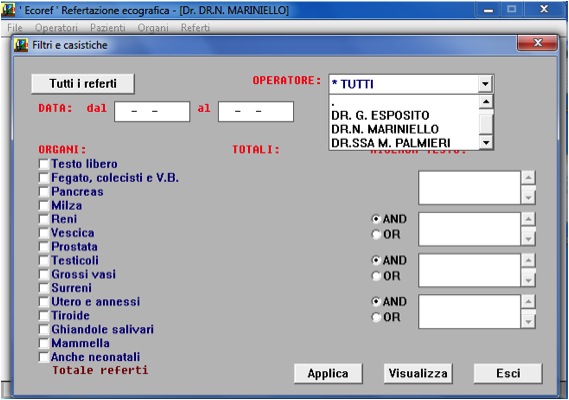569x400 pixels.
Task: Click the Esci button
Action: [508, 374]
